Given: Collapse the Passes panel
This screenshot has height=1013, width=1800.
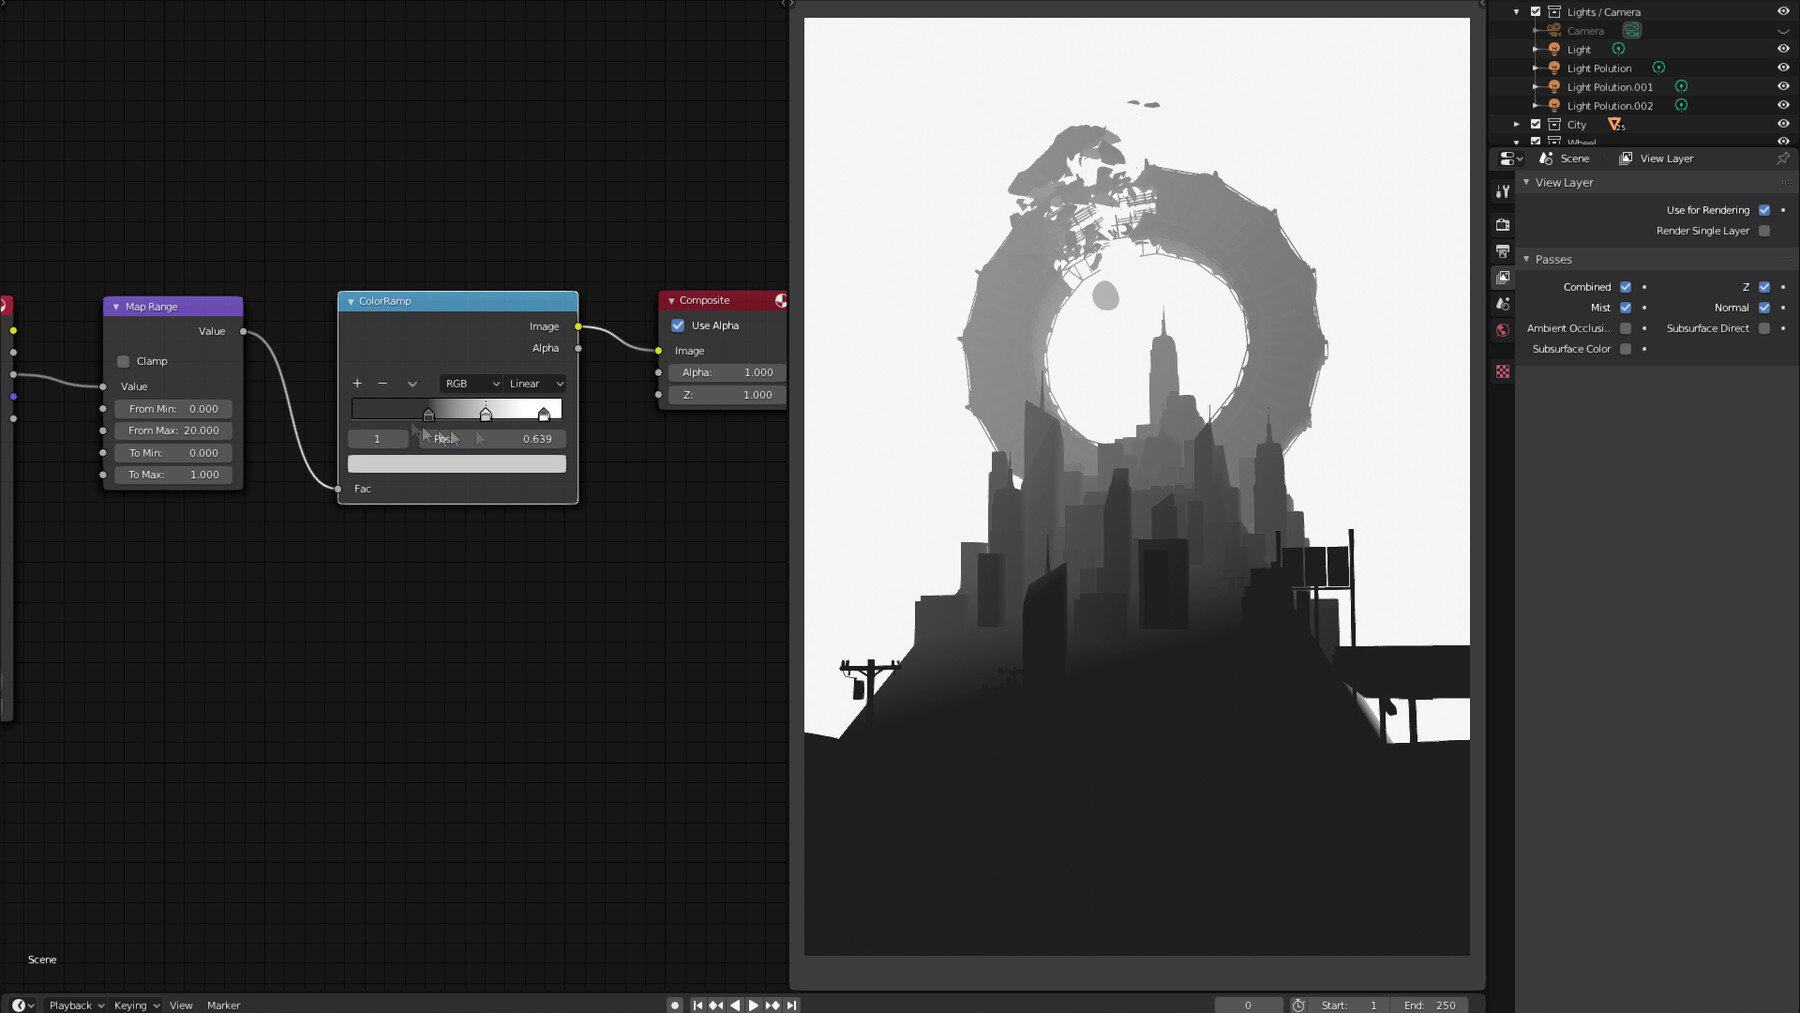Looking at the screenshot, I should click(x=1526, y=259).
